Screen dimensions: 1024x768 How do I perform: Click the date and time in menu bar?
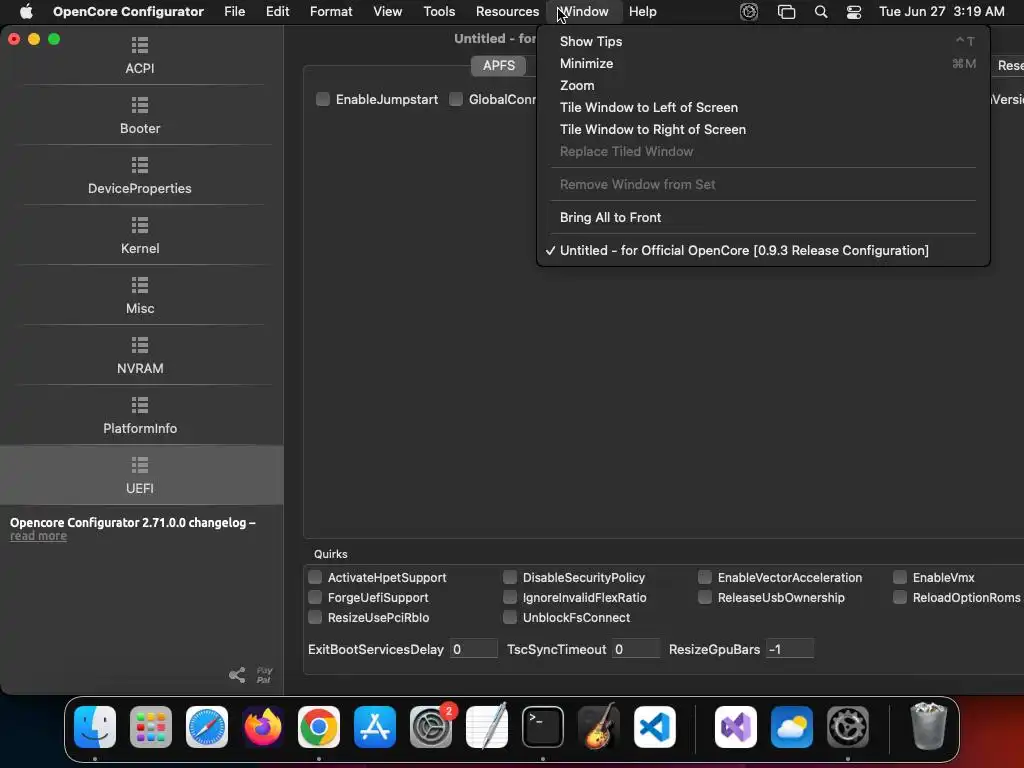click(x=942, y=12)
